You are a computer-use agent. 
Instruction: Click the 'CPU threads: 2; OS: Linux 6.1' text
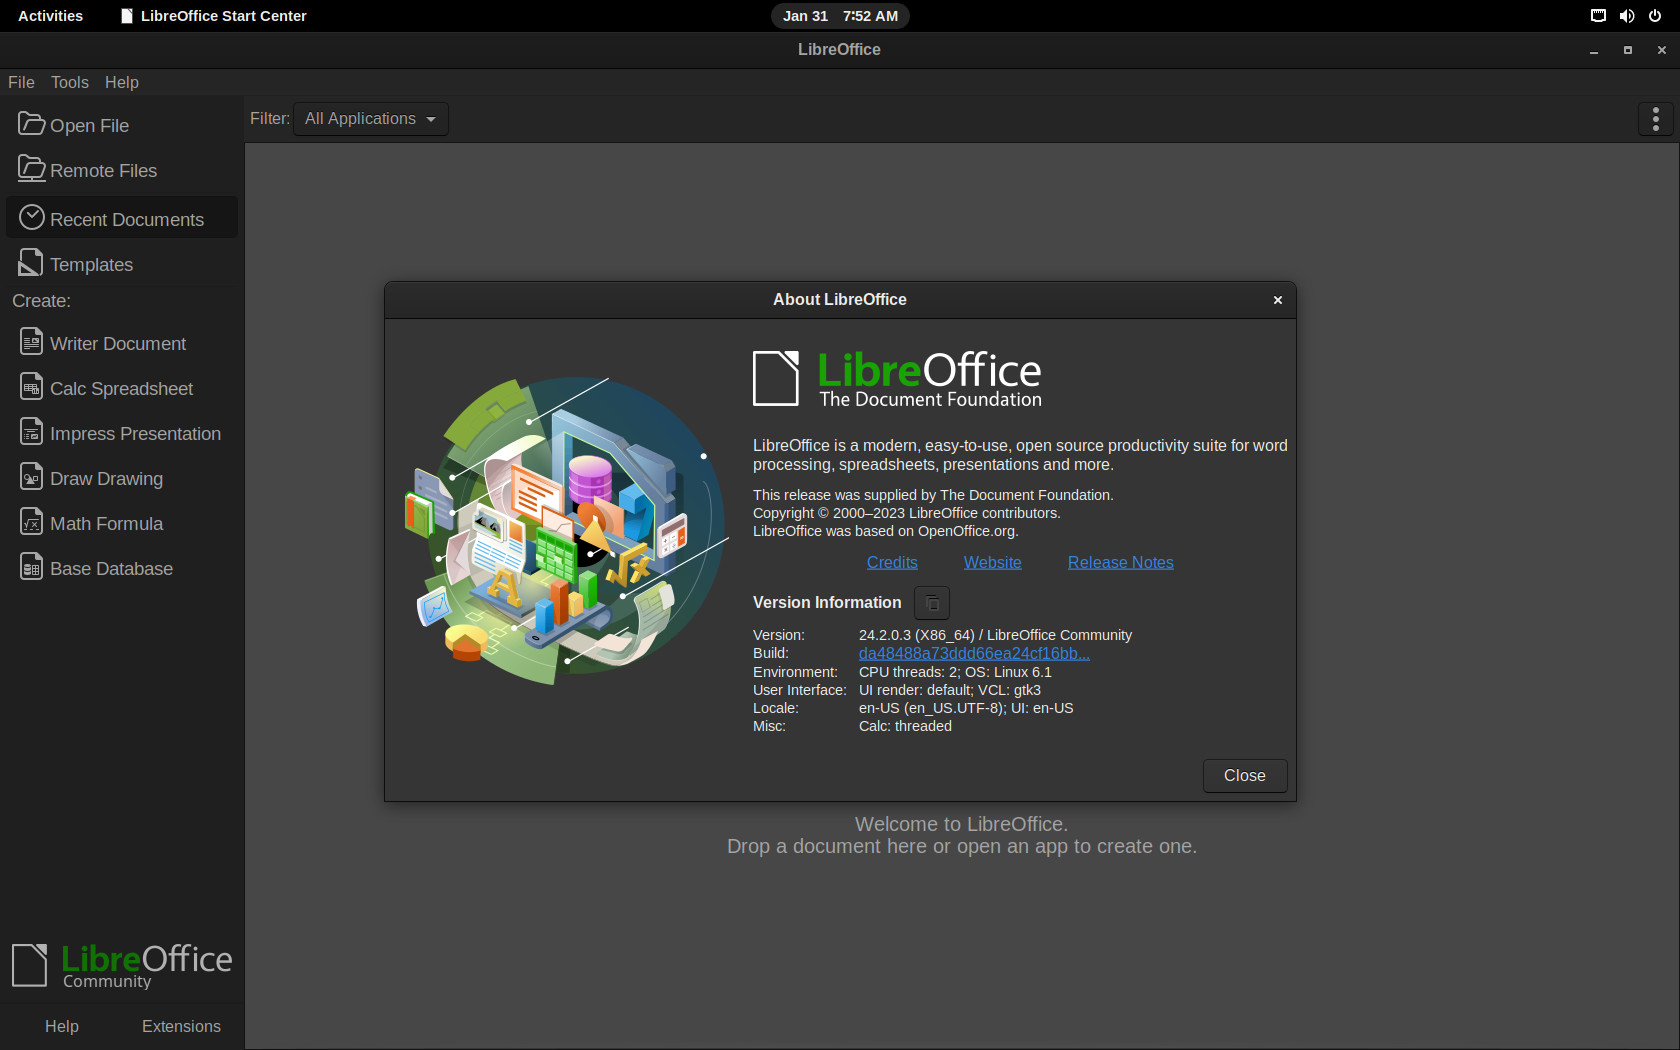pos(955,672)
